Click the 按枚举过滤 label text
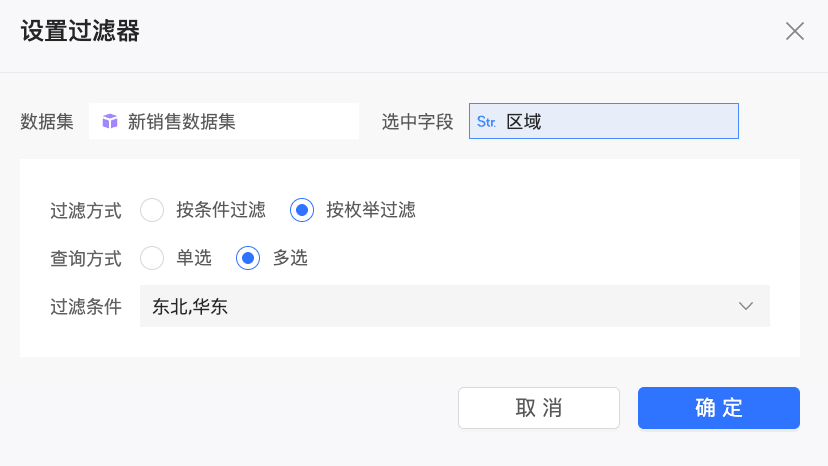This screenshot has height=466, width=828. coord(371,210)
